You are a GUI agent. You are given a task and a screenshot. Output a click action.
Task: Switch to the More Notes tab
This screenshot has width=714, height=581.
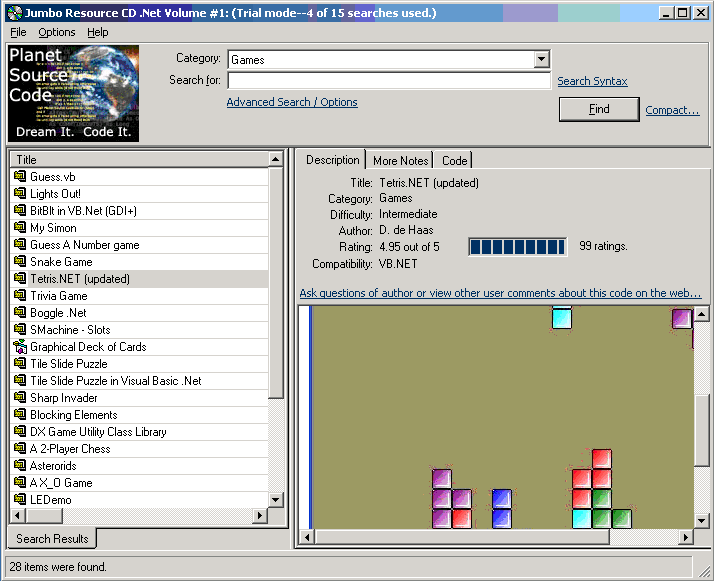400,161
